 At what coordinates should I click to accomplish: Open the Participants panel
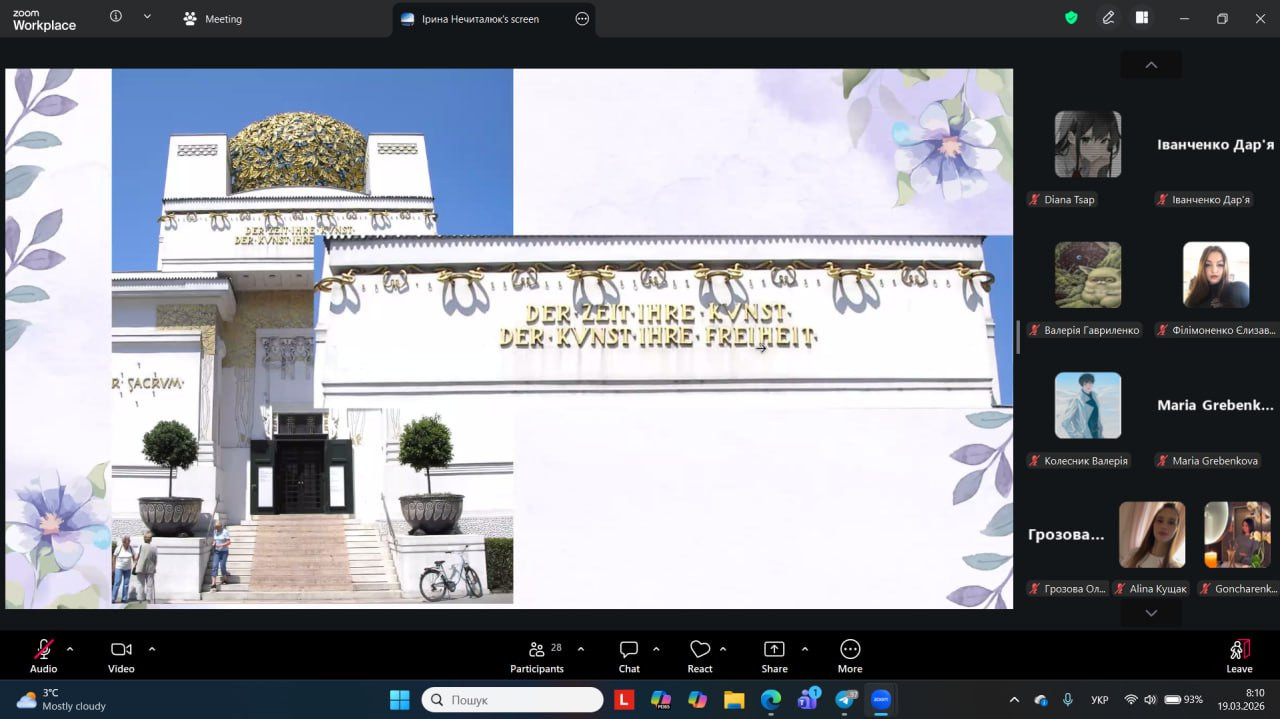click(538, 656)
